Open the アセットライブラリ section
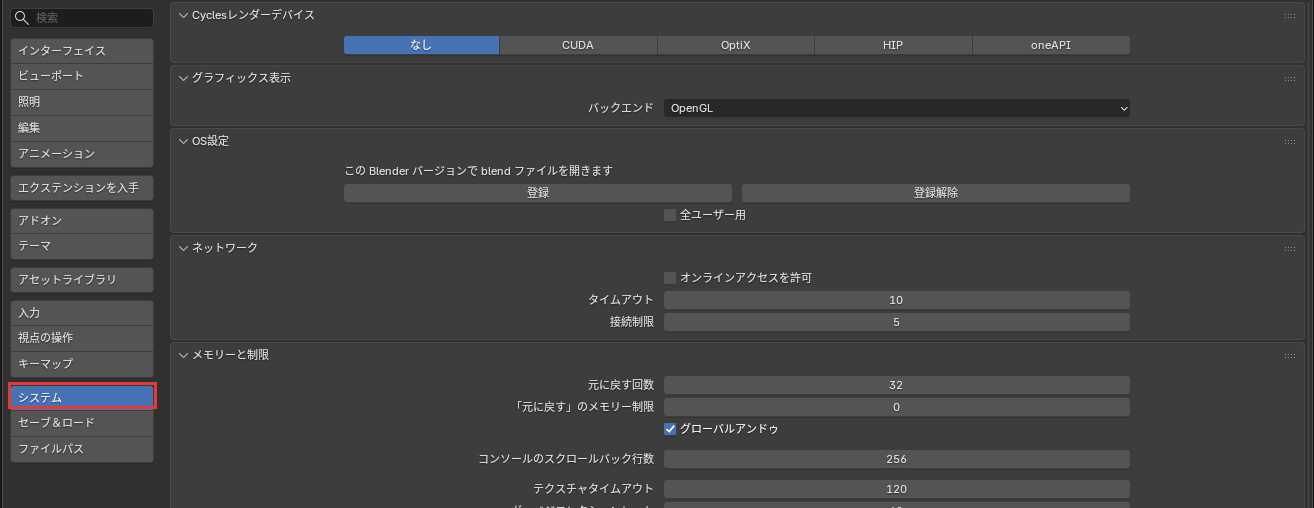 pos(82,279)
